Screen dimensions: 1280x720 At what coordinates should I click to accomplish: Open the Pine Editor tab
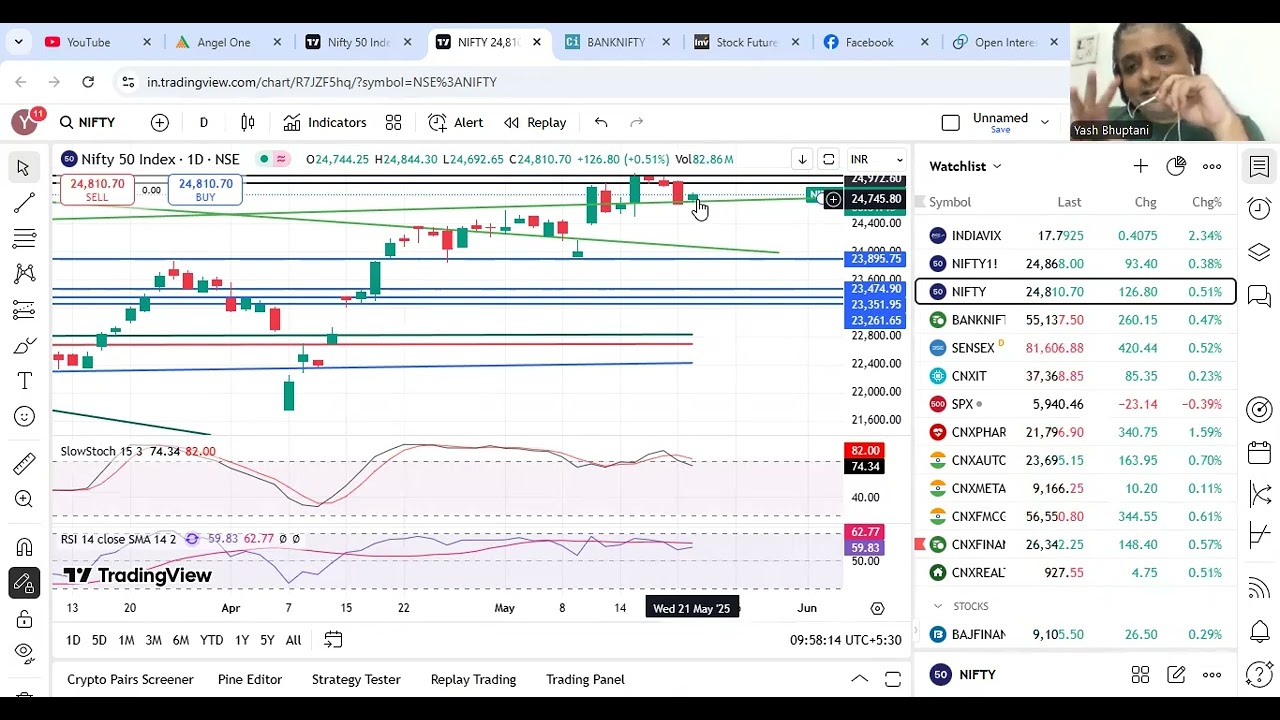point(250,679)
